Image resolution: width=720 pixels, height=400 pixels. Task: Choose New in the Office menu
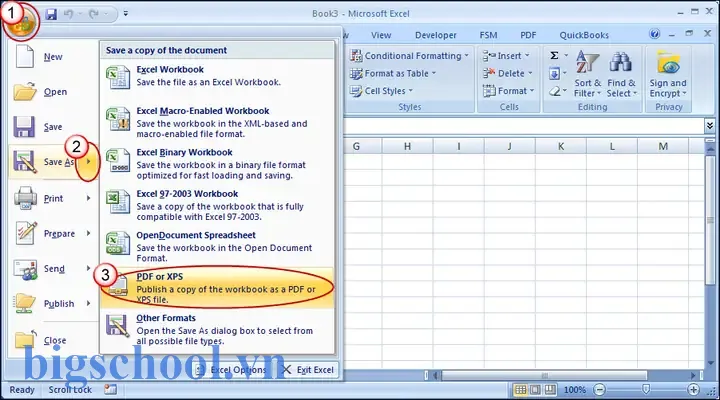(53, 57)
